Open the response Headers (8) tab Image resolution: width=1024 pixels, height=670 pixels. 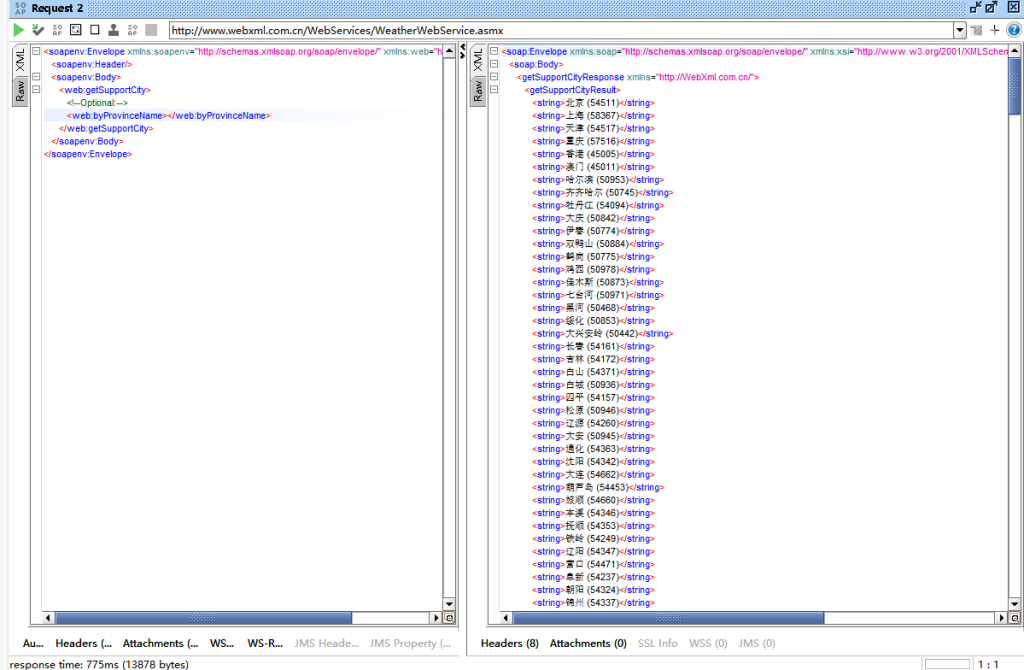click(x=509, y=643)
